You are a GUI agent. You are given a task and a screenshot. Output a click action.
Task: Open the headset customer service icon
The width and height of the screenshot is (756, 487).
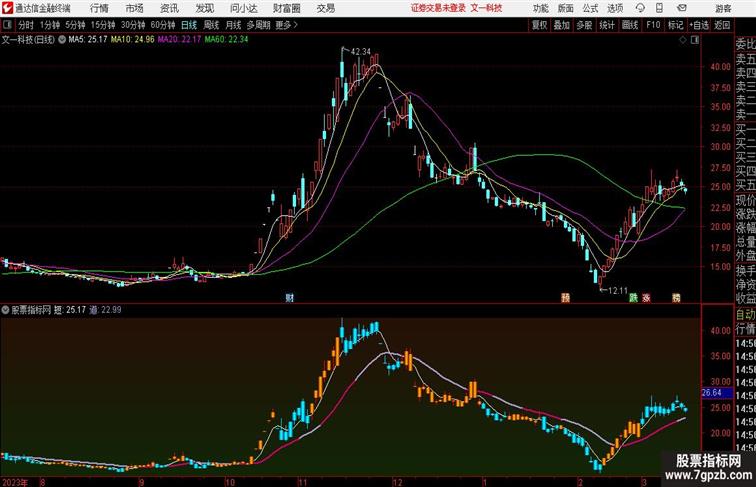(x=640, y=8)
